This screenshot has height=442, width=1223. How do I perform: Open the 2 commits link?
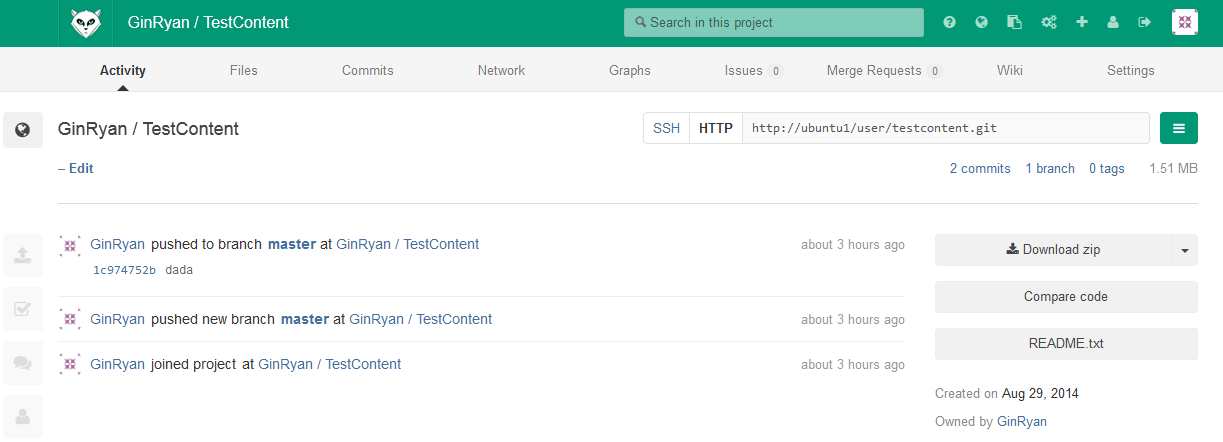pyautogui.click(x=980, y=169)
